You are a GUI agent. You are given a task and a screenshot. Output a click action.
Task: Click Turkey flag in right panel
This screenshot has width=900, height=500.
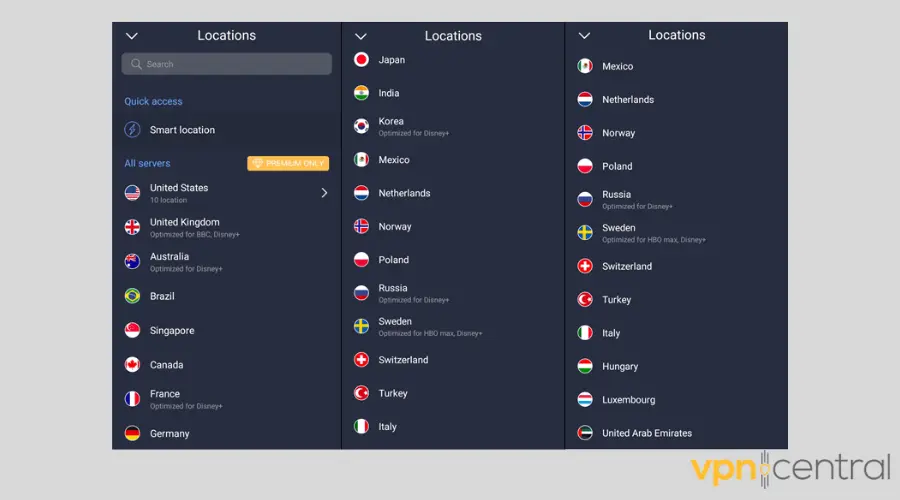[585, 300]
